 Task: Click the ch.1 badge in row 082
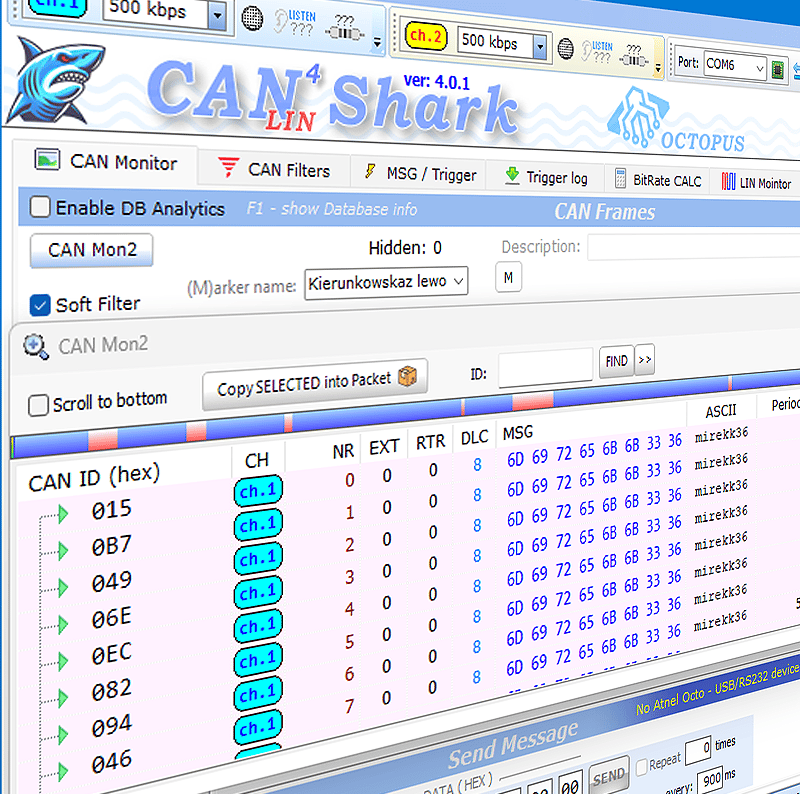(258, 660)
